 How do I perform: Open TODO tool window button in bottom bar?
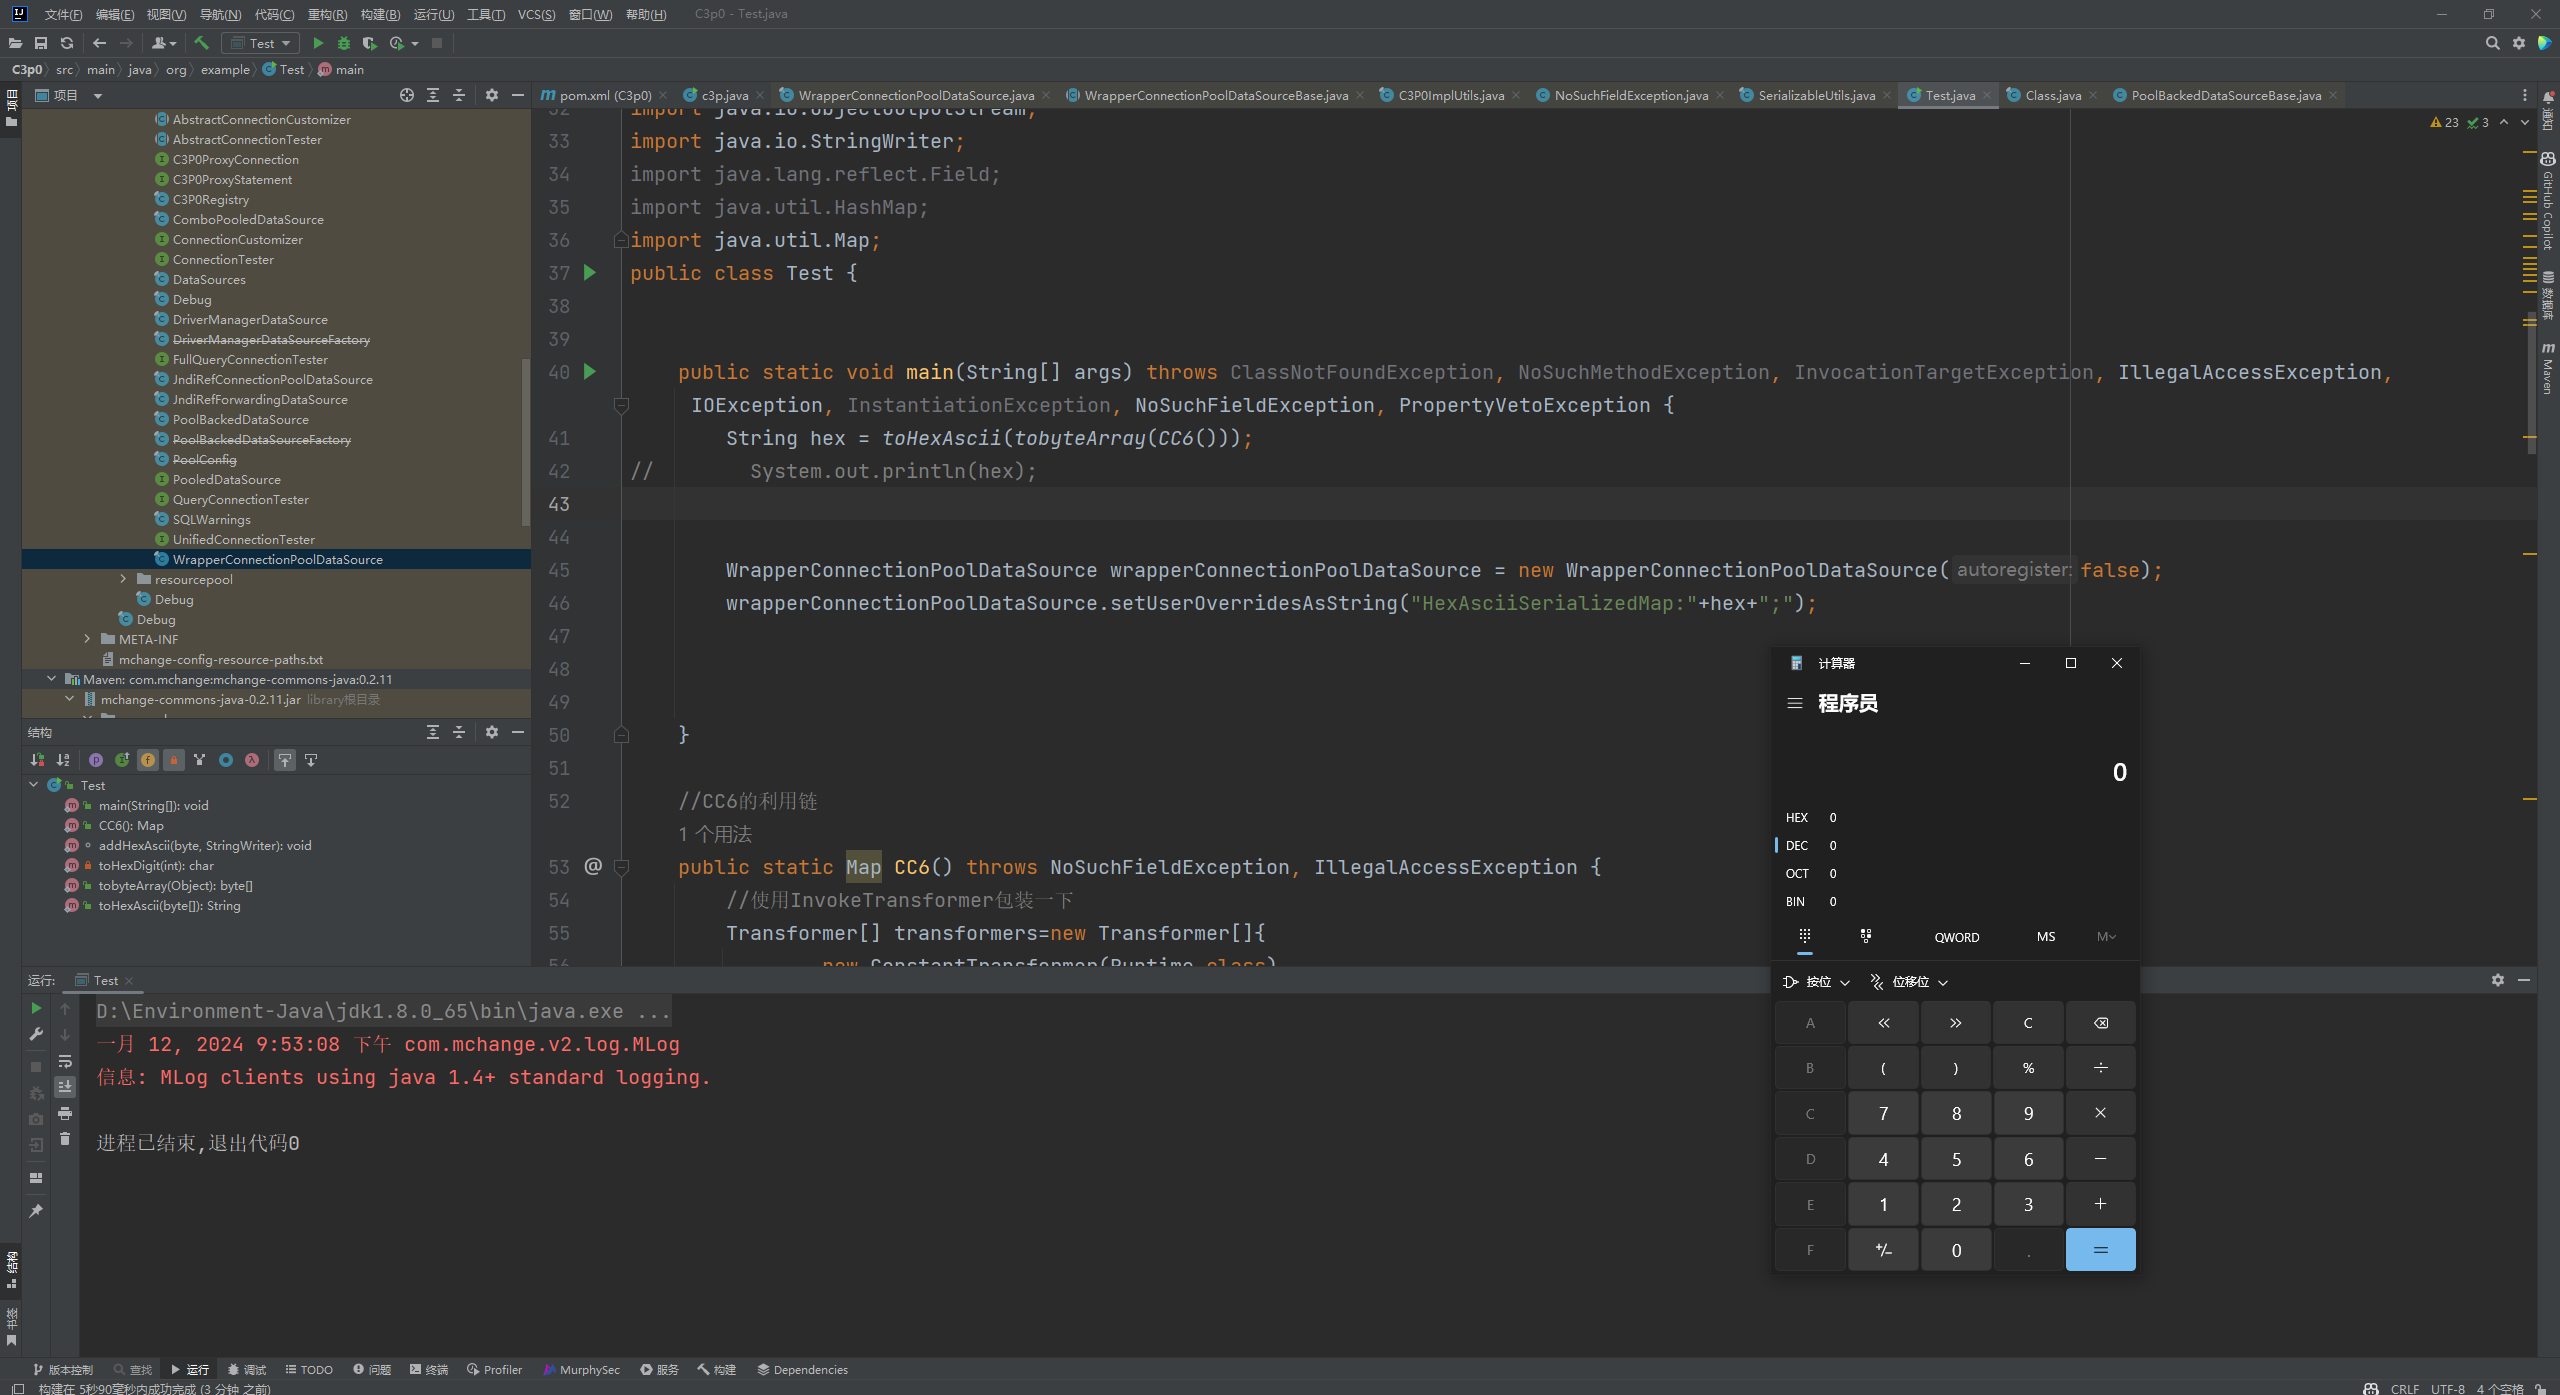point(309,1370)
